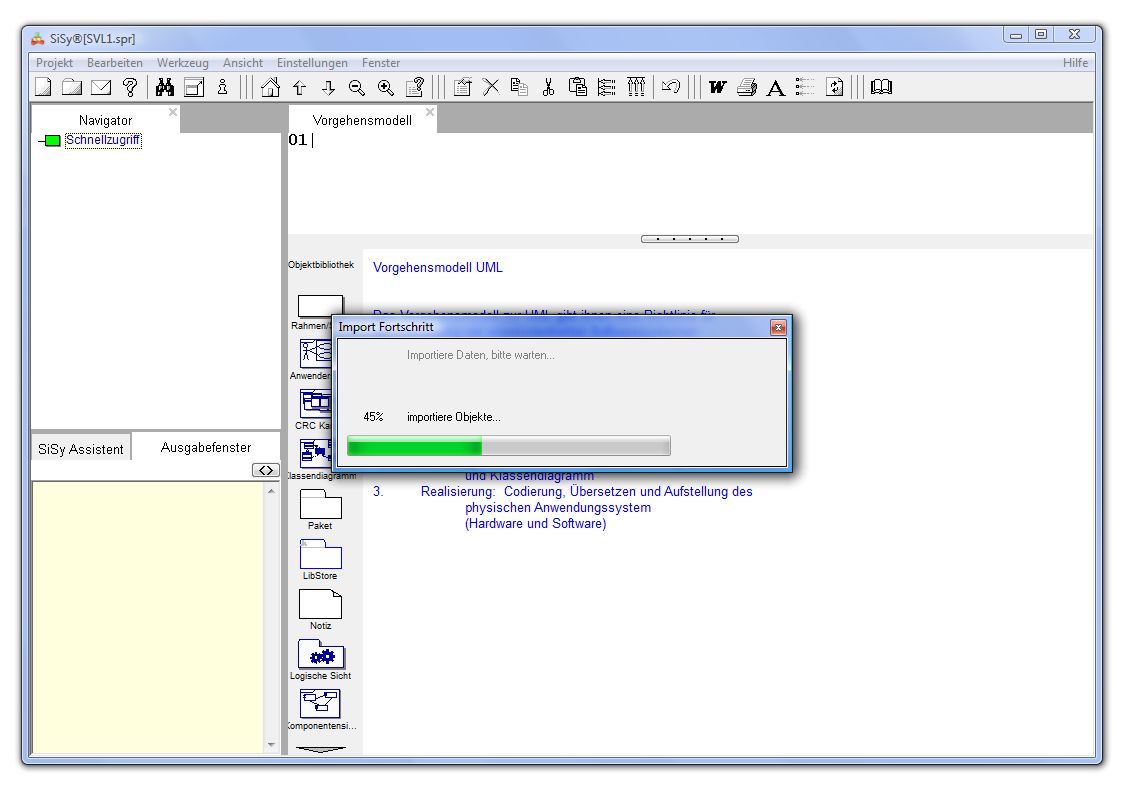Switch to the SiSy Assistent tab
This screenshot has width=1123, height=786.
81,449
